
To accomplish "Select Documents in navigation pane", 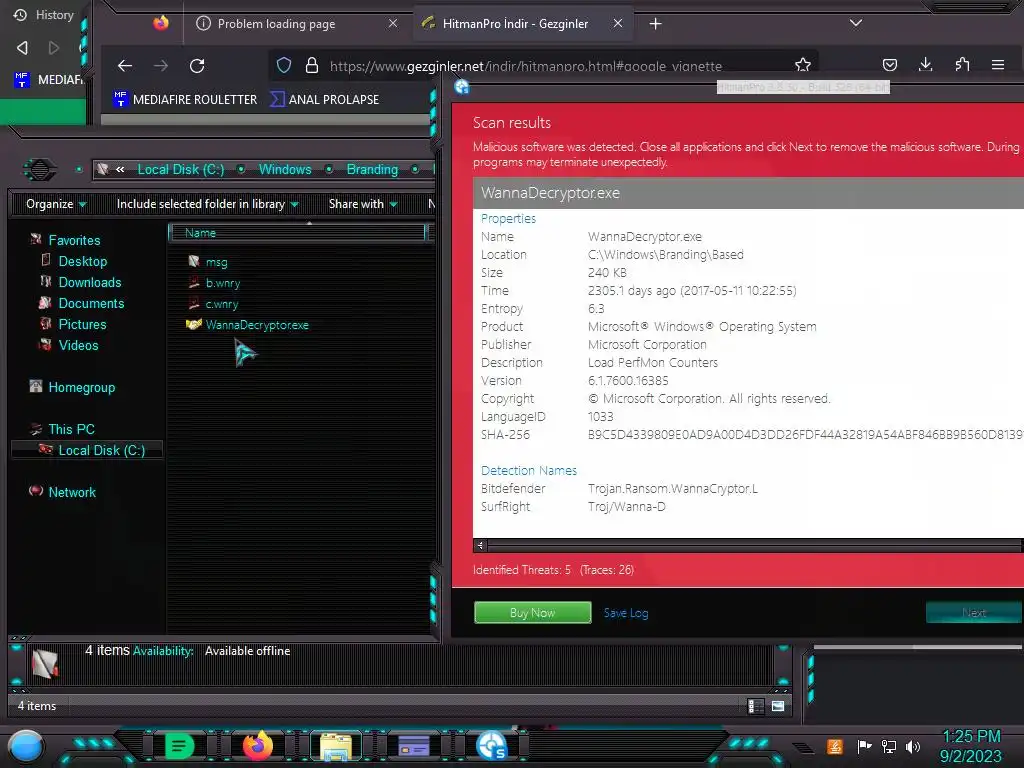I will [x=82, y=303].
